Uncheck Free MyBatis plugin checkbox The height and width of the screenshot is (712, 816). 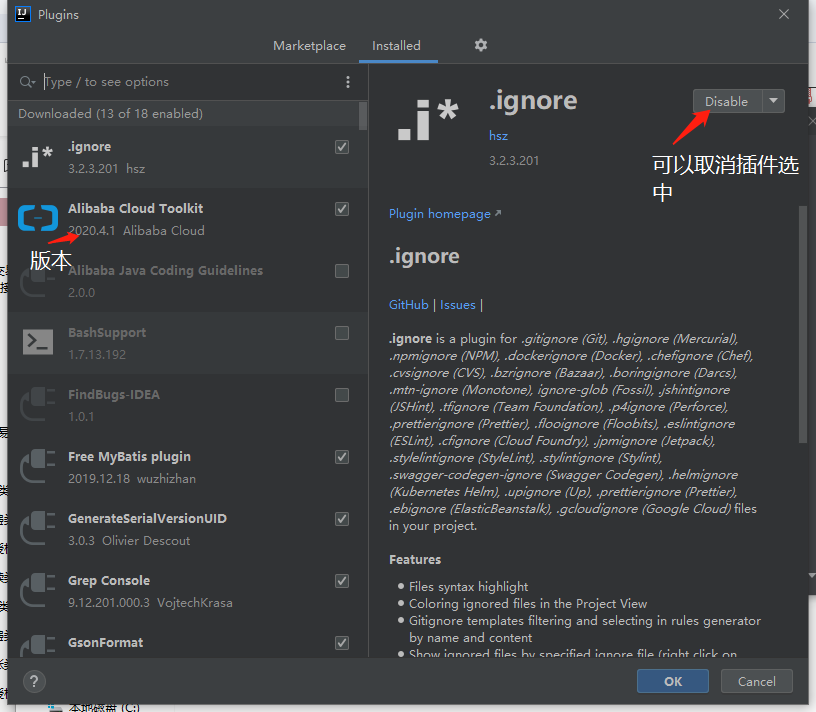point(342,457)
